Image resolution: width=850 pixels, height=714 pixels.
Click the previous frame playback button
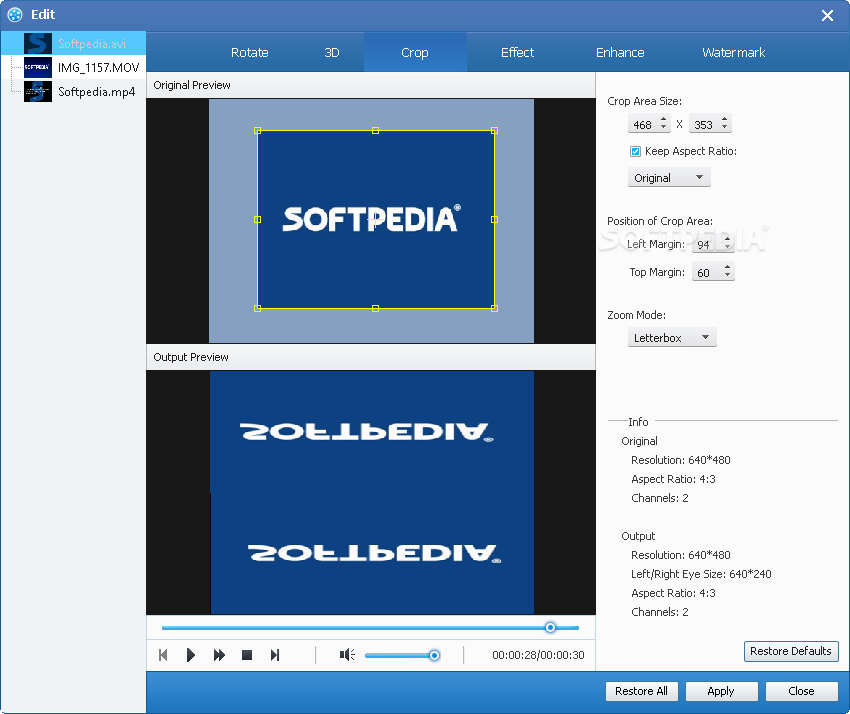[x=163, y=655]
